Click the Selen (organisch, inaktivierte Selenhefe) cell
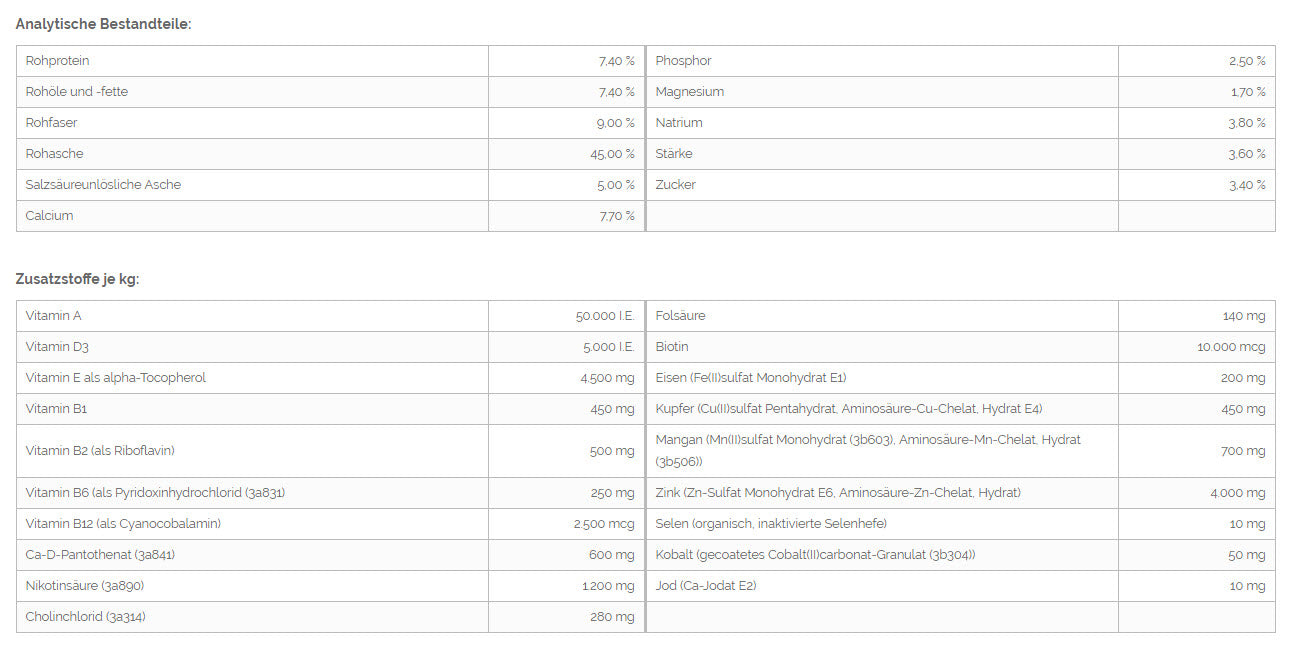 point(882,524)
